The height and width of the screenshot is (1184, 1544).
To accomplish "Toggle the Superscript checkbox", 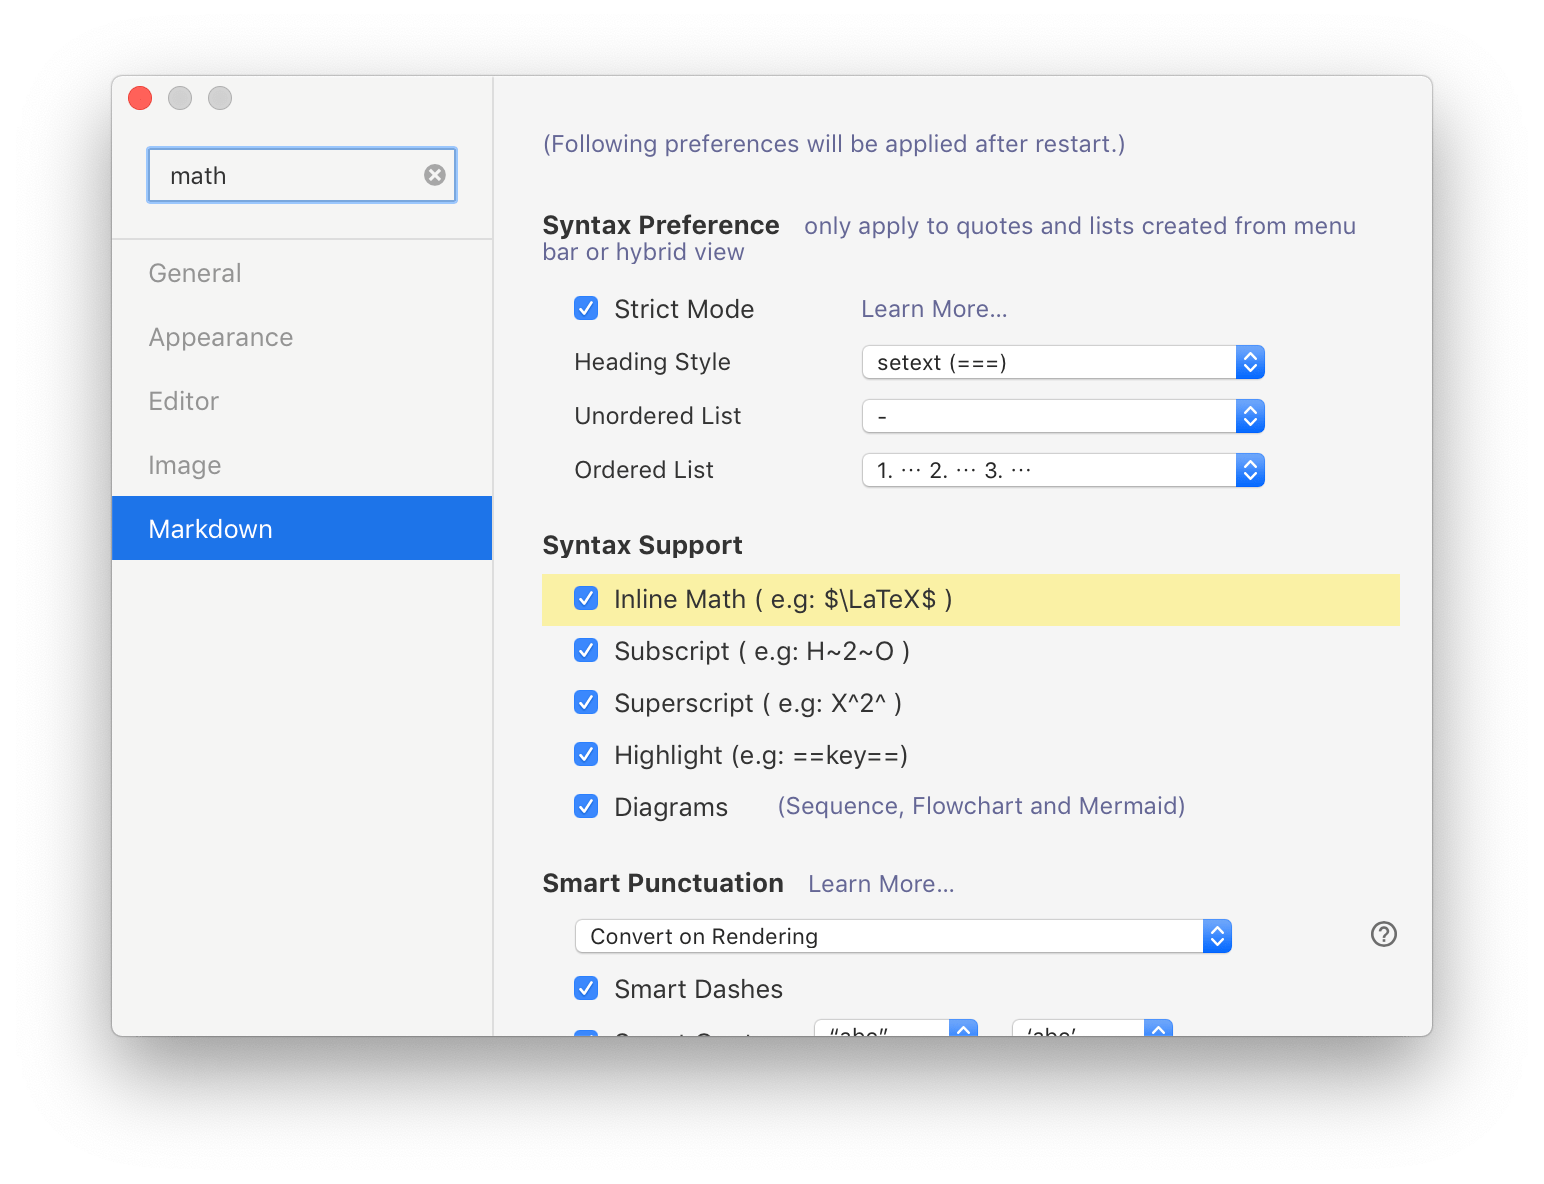I will (x=586, y=702).
